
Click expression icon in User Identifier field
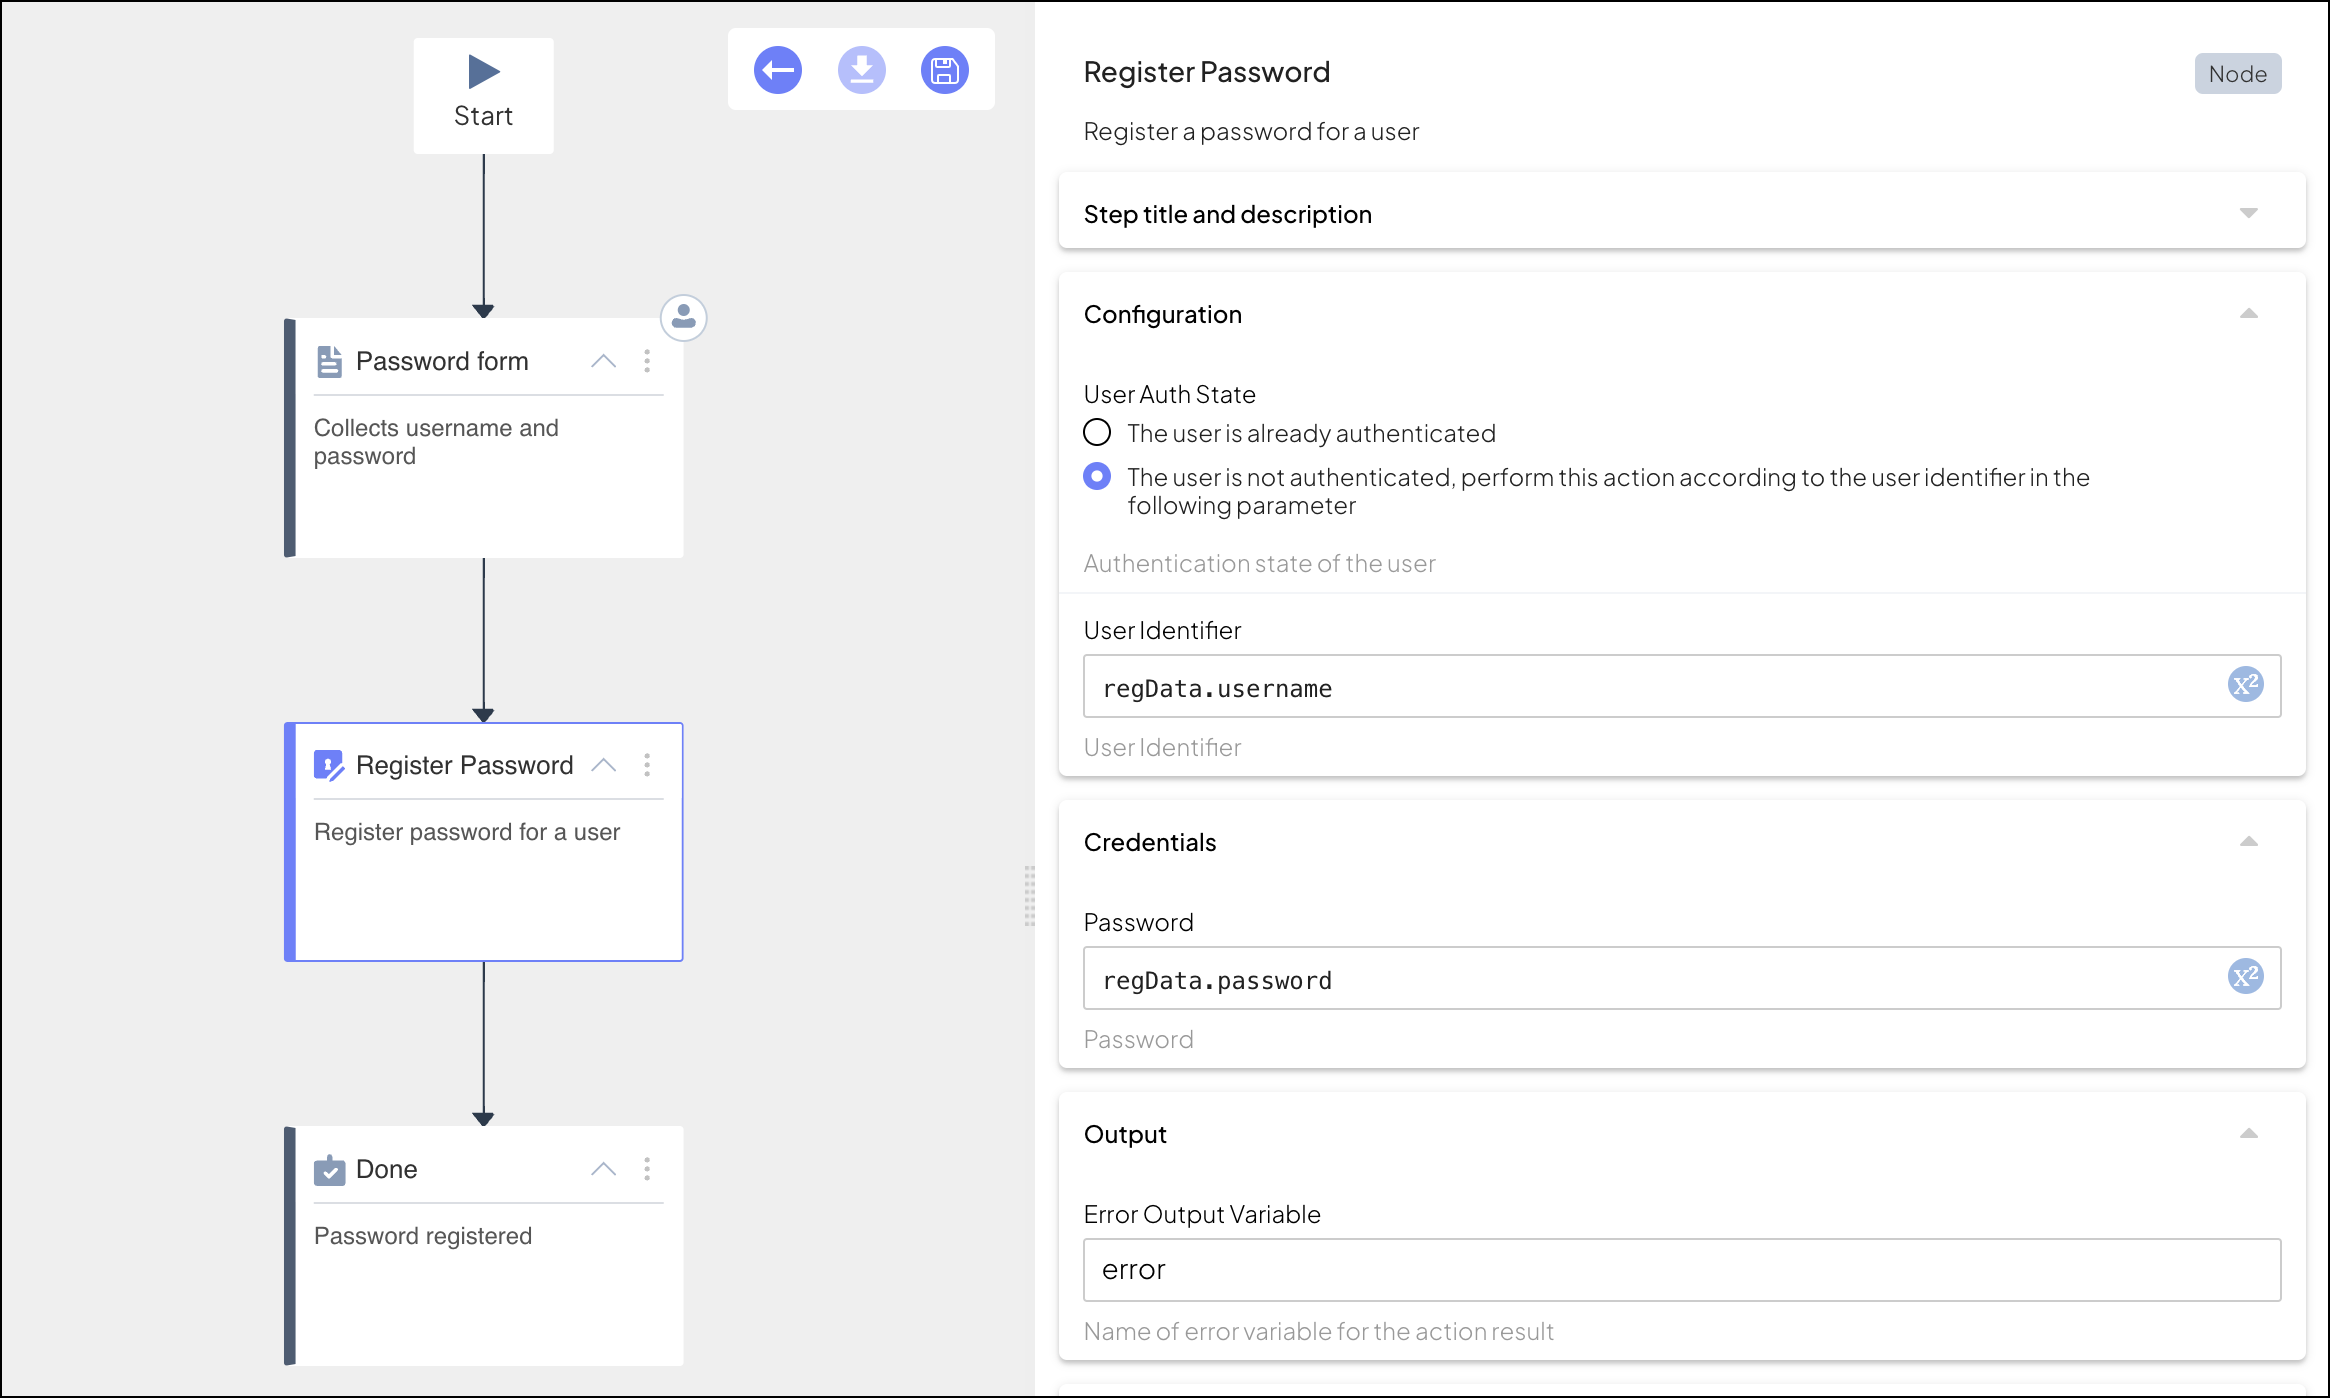(x=2245, y=685)
